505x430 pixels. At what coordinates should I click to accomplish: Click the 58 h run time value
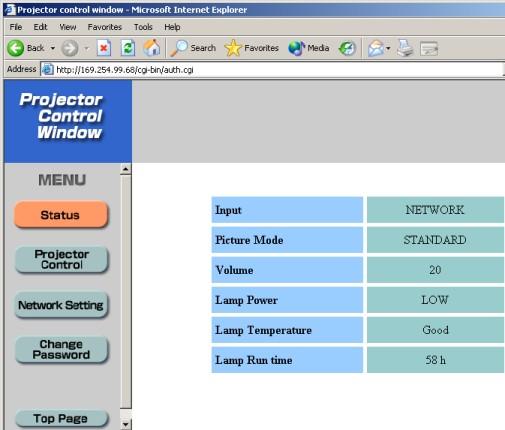tap(435, 360)
